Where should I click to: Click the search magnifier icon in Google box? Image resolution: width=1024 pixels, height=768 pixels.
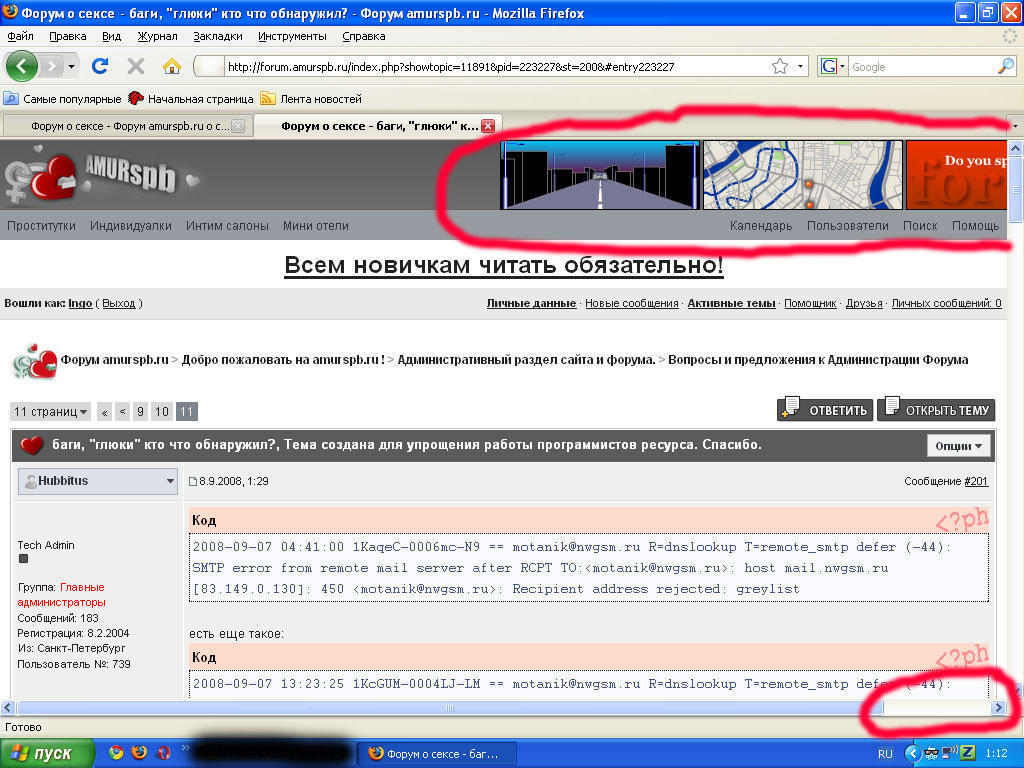(1006, 67)
